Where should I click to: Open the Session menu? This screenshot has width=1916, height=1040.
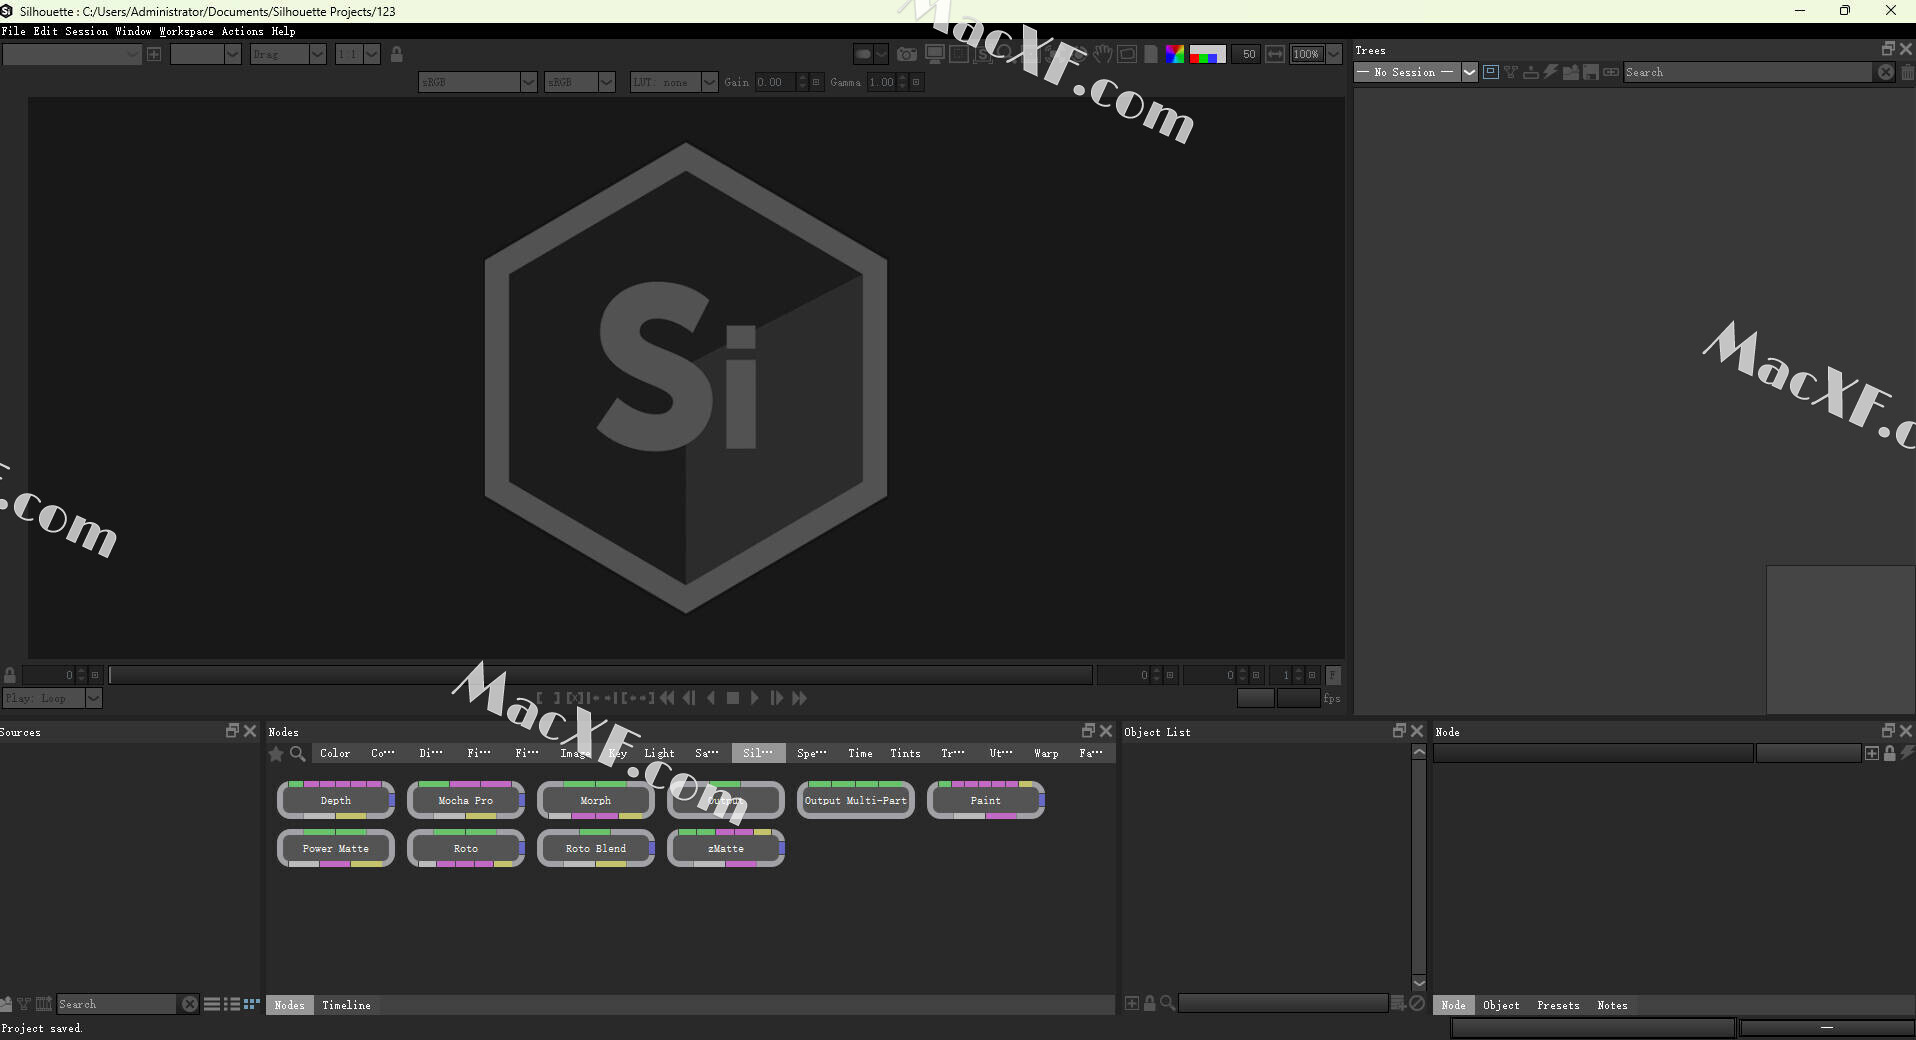point(86,31)
